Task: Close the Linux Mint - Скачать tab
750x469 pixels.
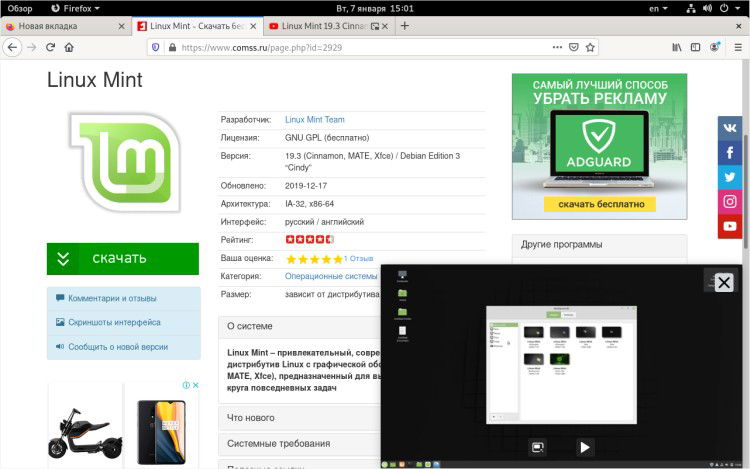Action: click(x=253, y=26)
